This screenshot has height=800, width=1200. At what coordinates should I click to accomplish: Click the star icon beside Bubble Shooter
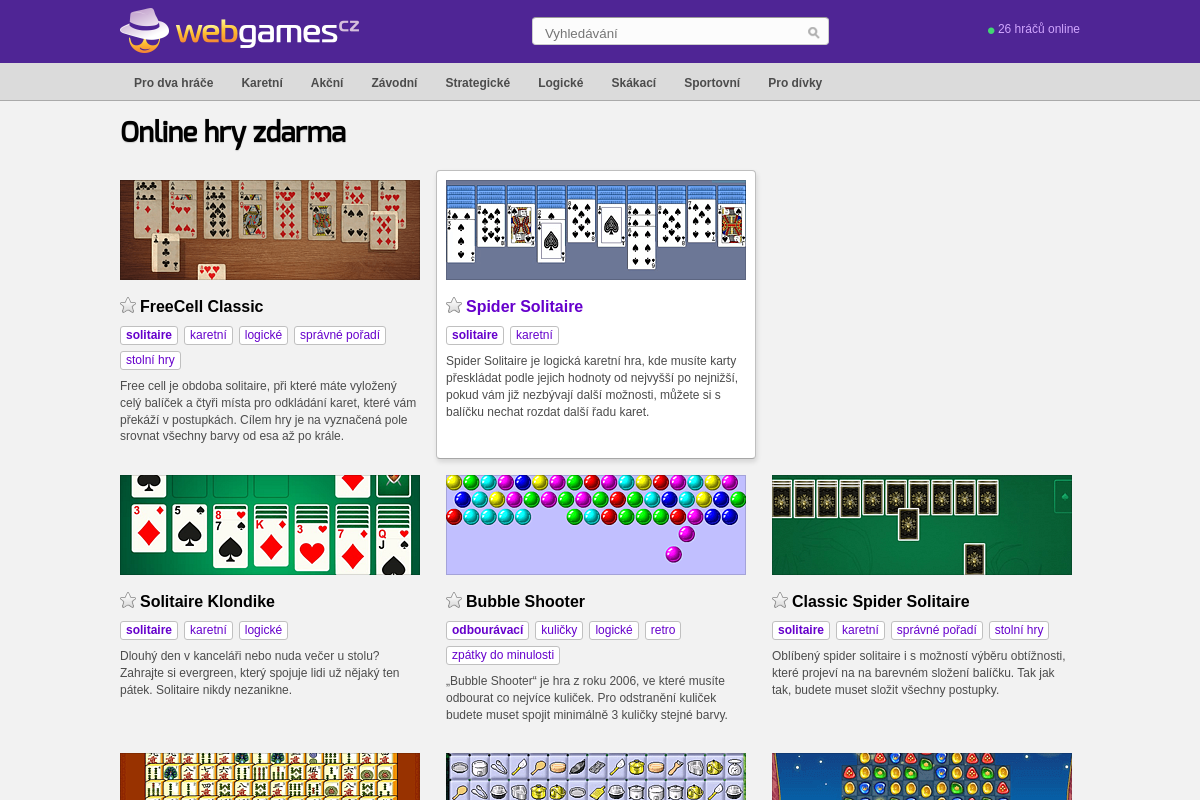[453, 600]
